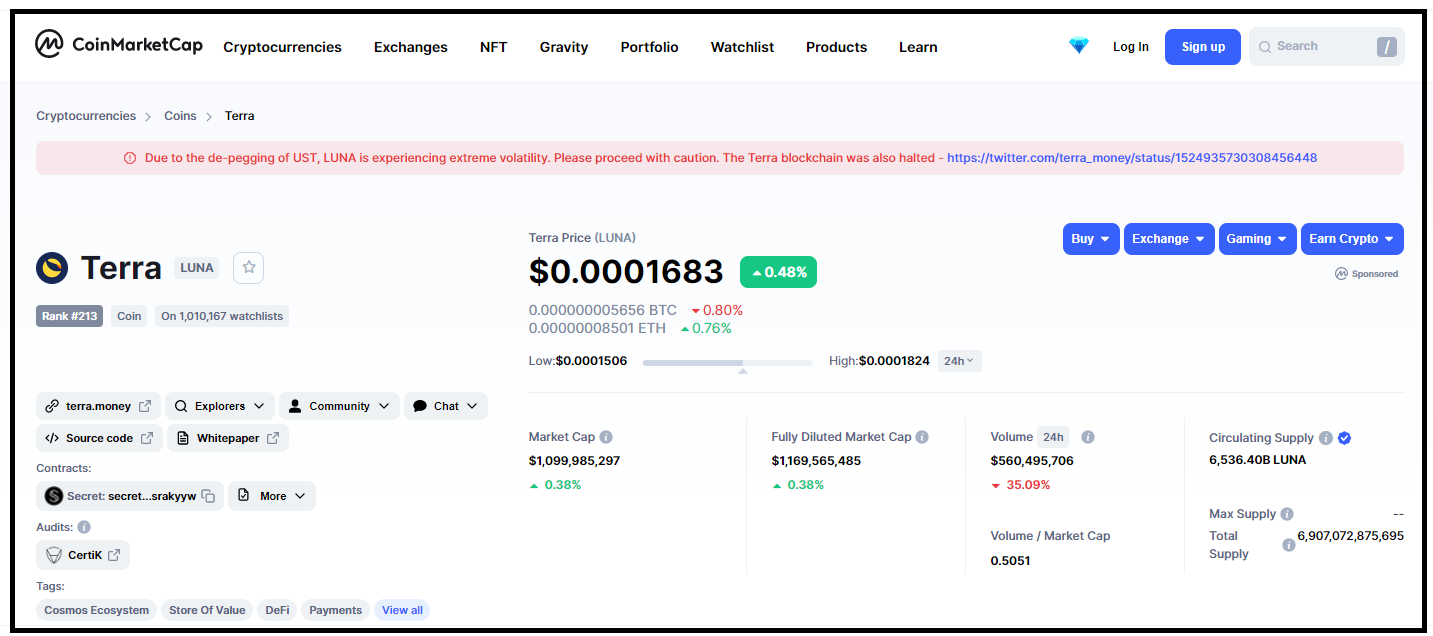
Task: Open the Watchlist page
Action: [x=743, y=47]
